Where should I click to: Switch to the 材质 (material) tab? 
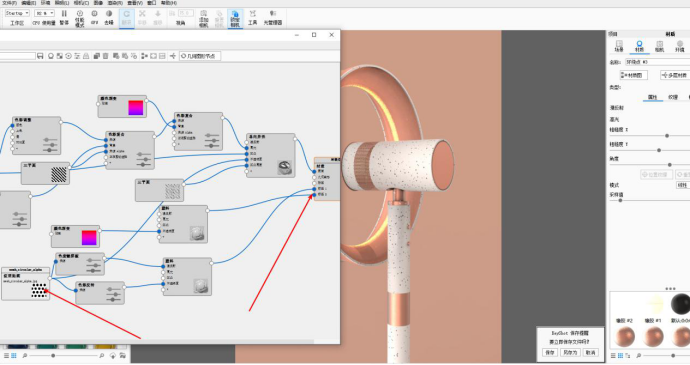point(639,46)
